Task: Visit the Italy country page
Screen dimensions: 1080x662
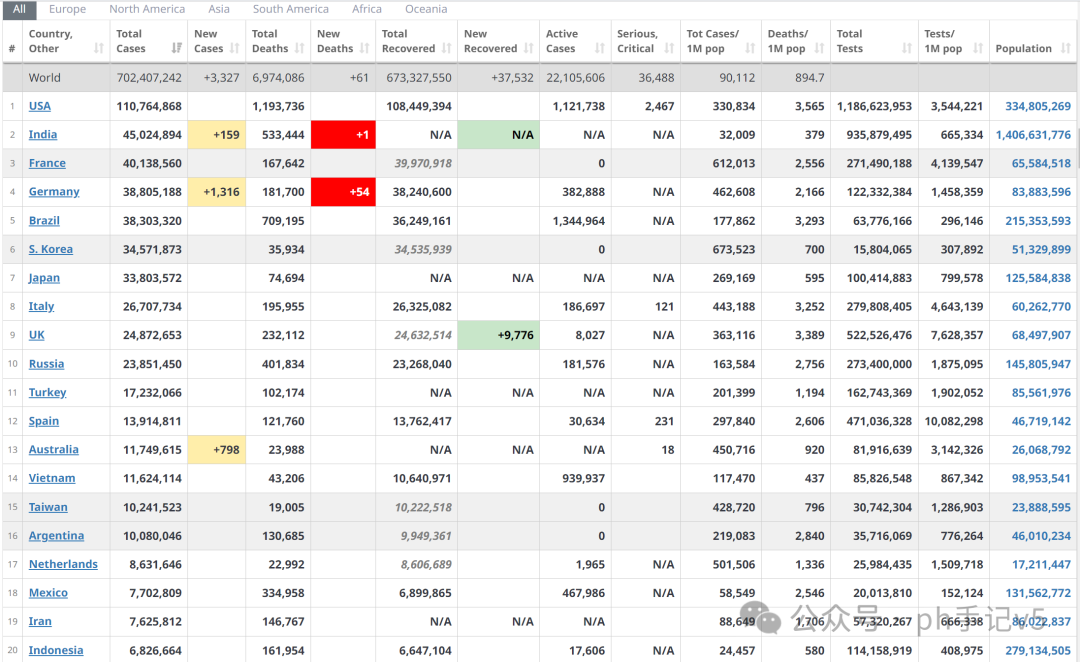Action: [41, 307]
